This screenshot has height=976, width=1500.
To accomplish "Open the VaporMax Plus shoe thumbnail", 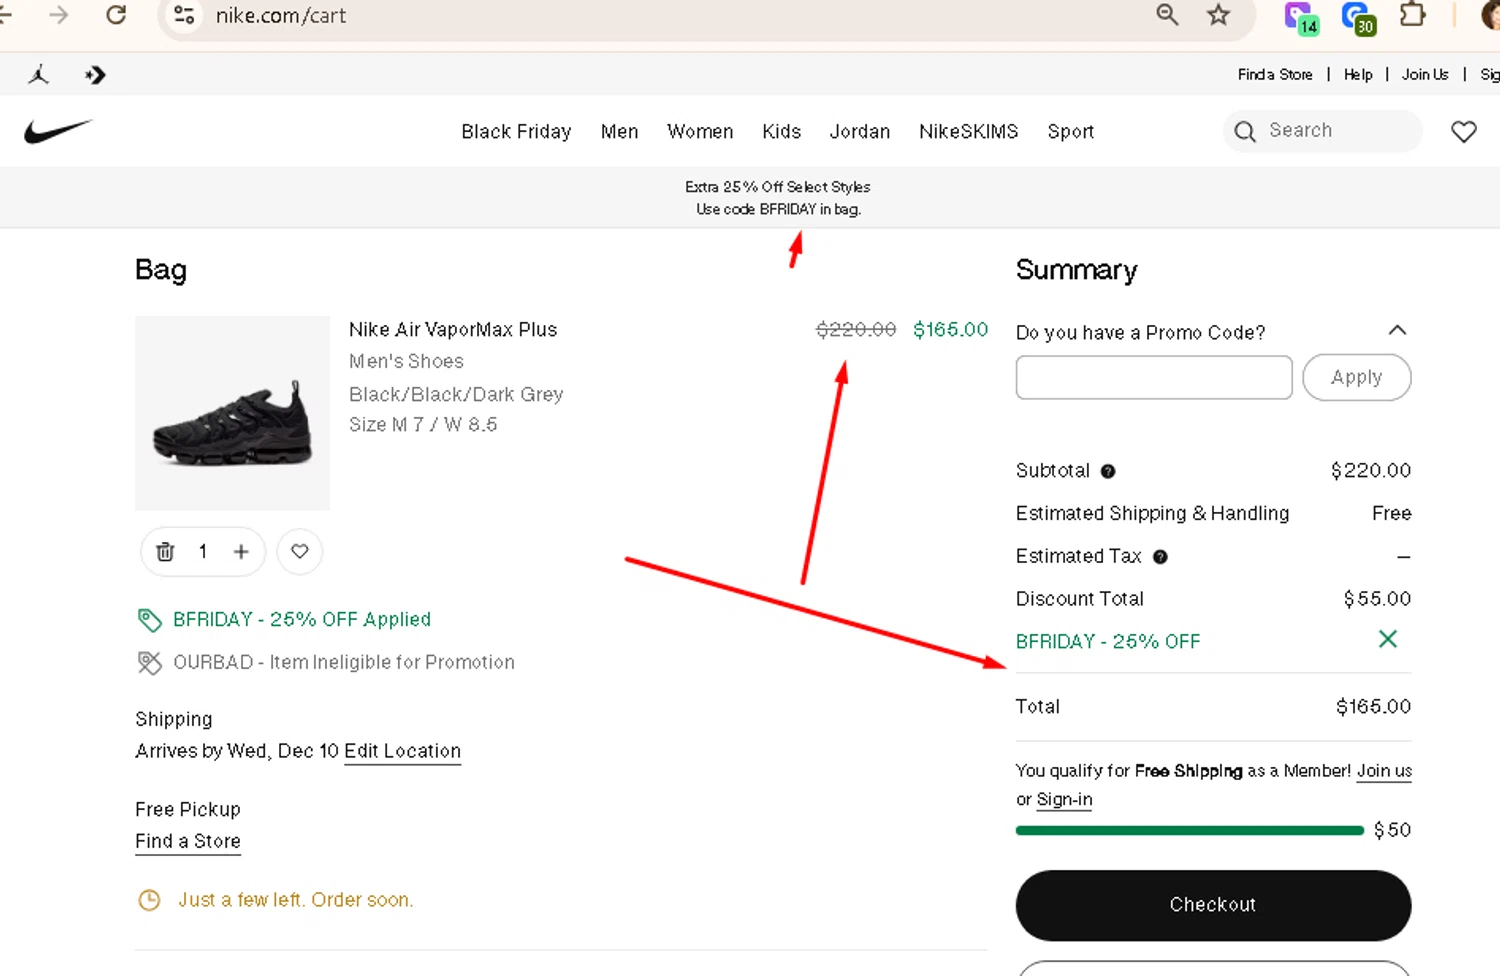I will point(232,413).
